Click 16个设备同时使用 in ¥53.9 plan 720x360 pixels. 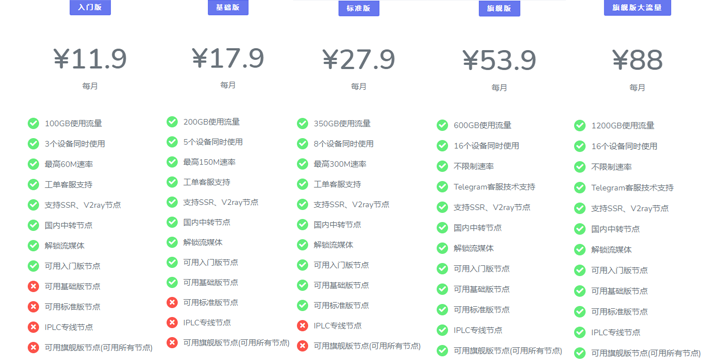pyautogui.click(x=486, y=146)
